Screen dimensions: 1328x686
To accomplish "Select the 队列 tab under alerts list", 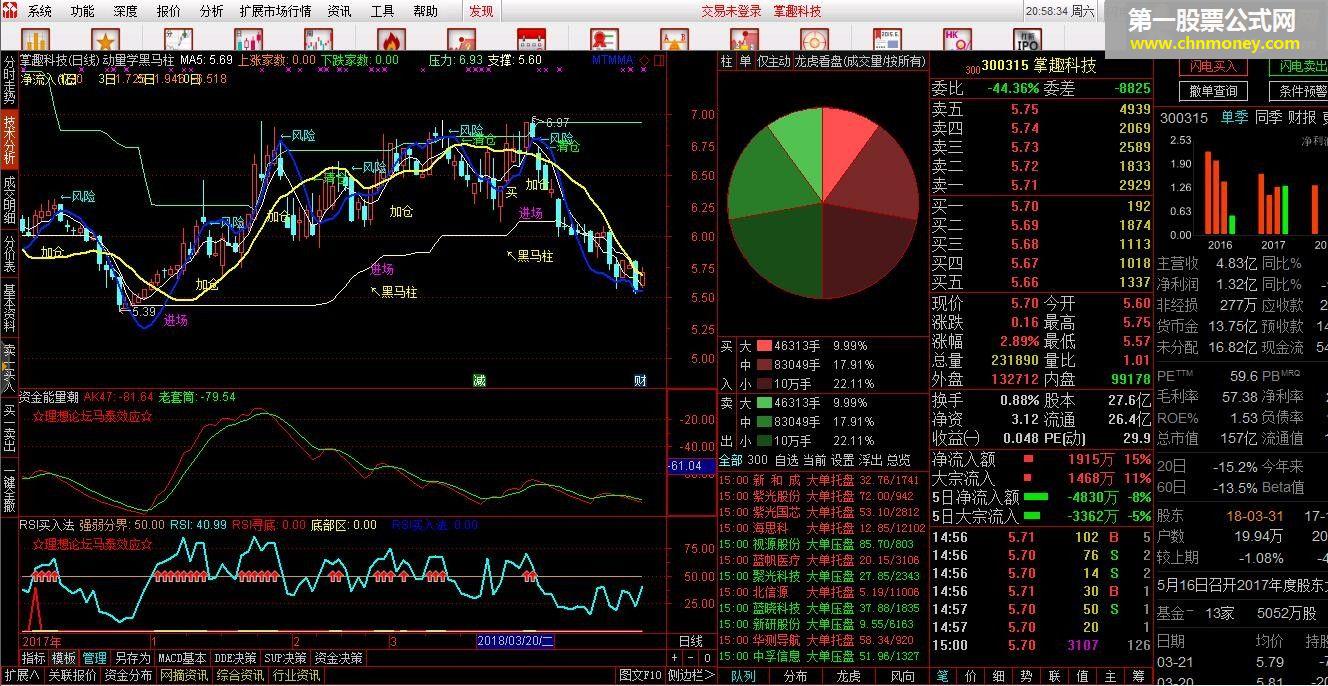I will pyautogui.click(x=742, y=676).
